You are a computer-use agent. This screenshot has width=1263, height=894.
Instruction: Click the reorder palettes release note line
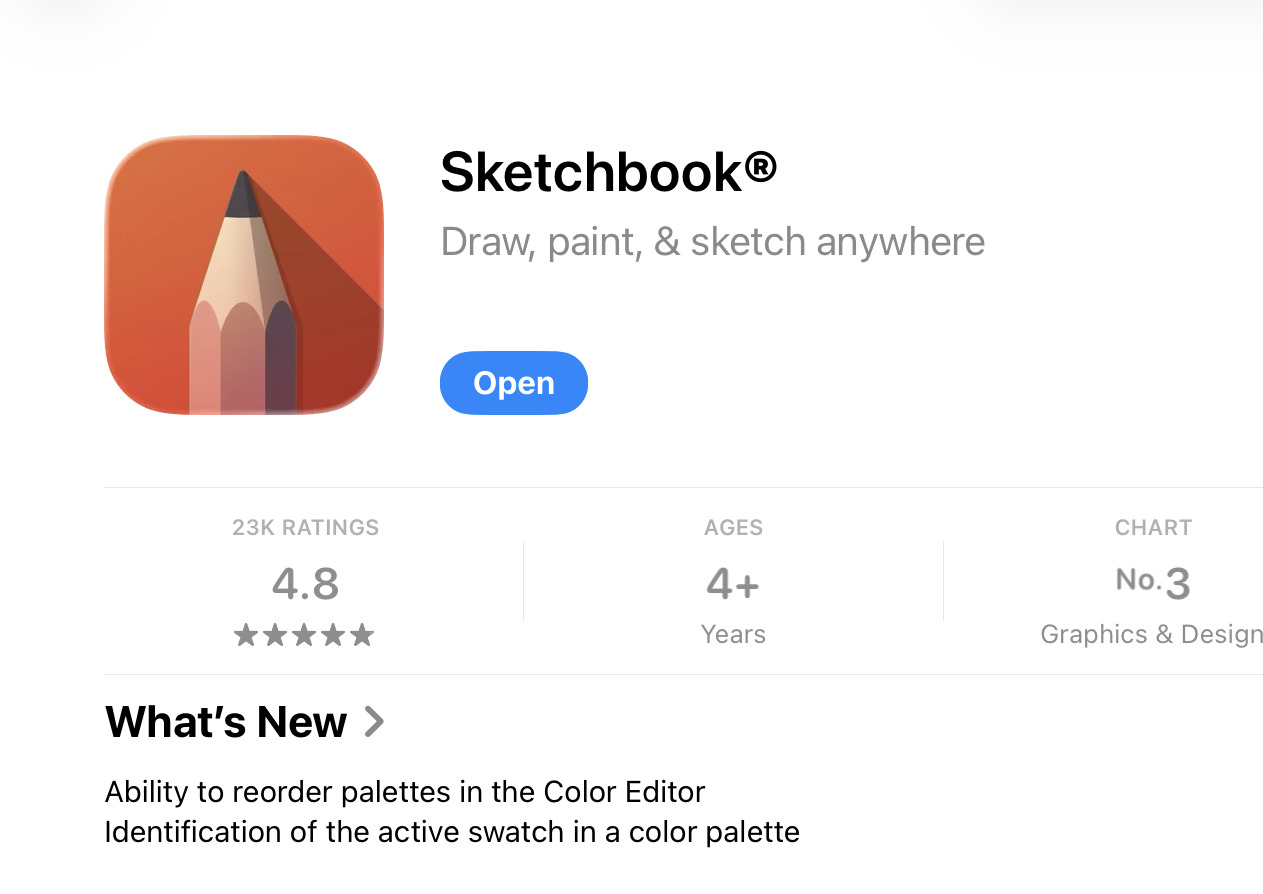tap(405, 792)
